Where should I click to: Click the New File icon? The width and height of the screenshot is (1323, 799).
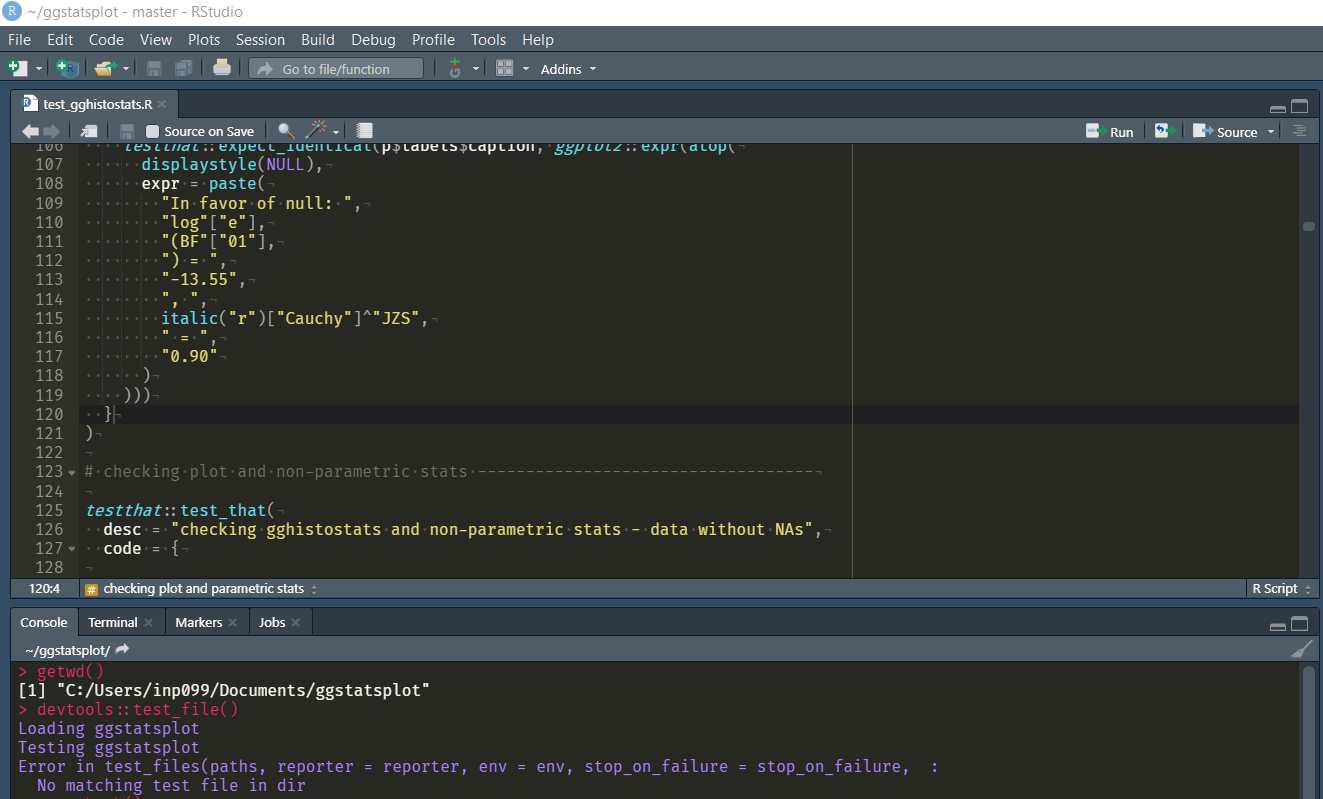click(x=17, y=68)
